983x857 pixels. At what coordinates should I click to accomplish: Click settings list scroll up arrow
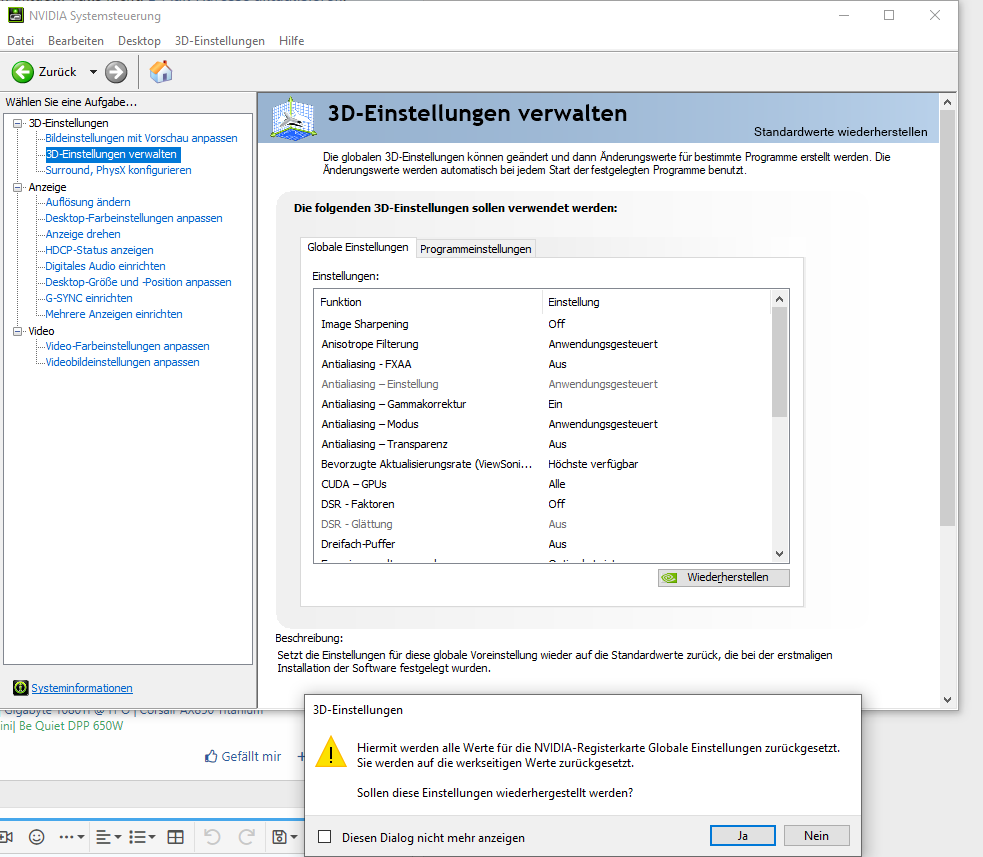pyautogui.click(x=779, y=299)
